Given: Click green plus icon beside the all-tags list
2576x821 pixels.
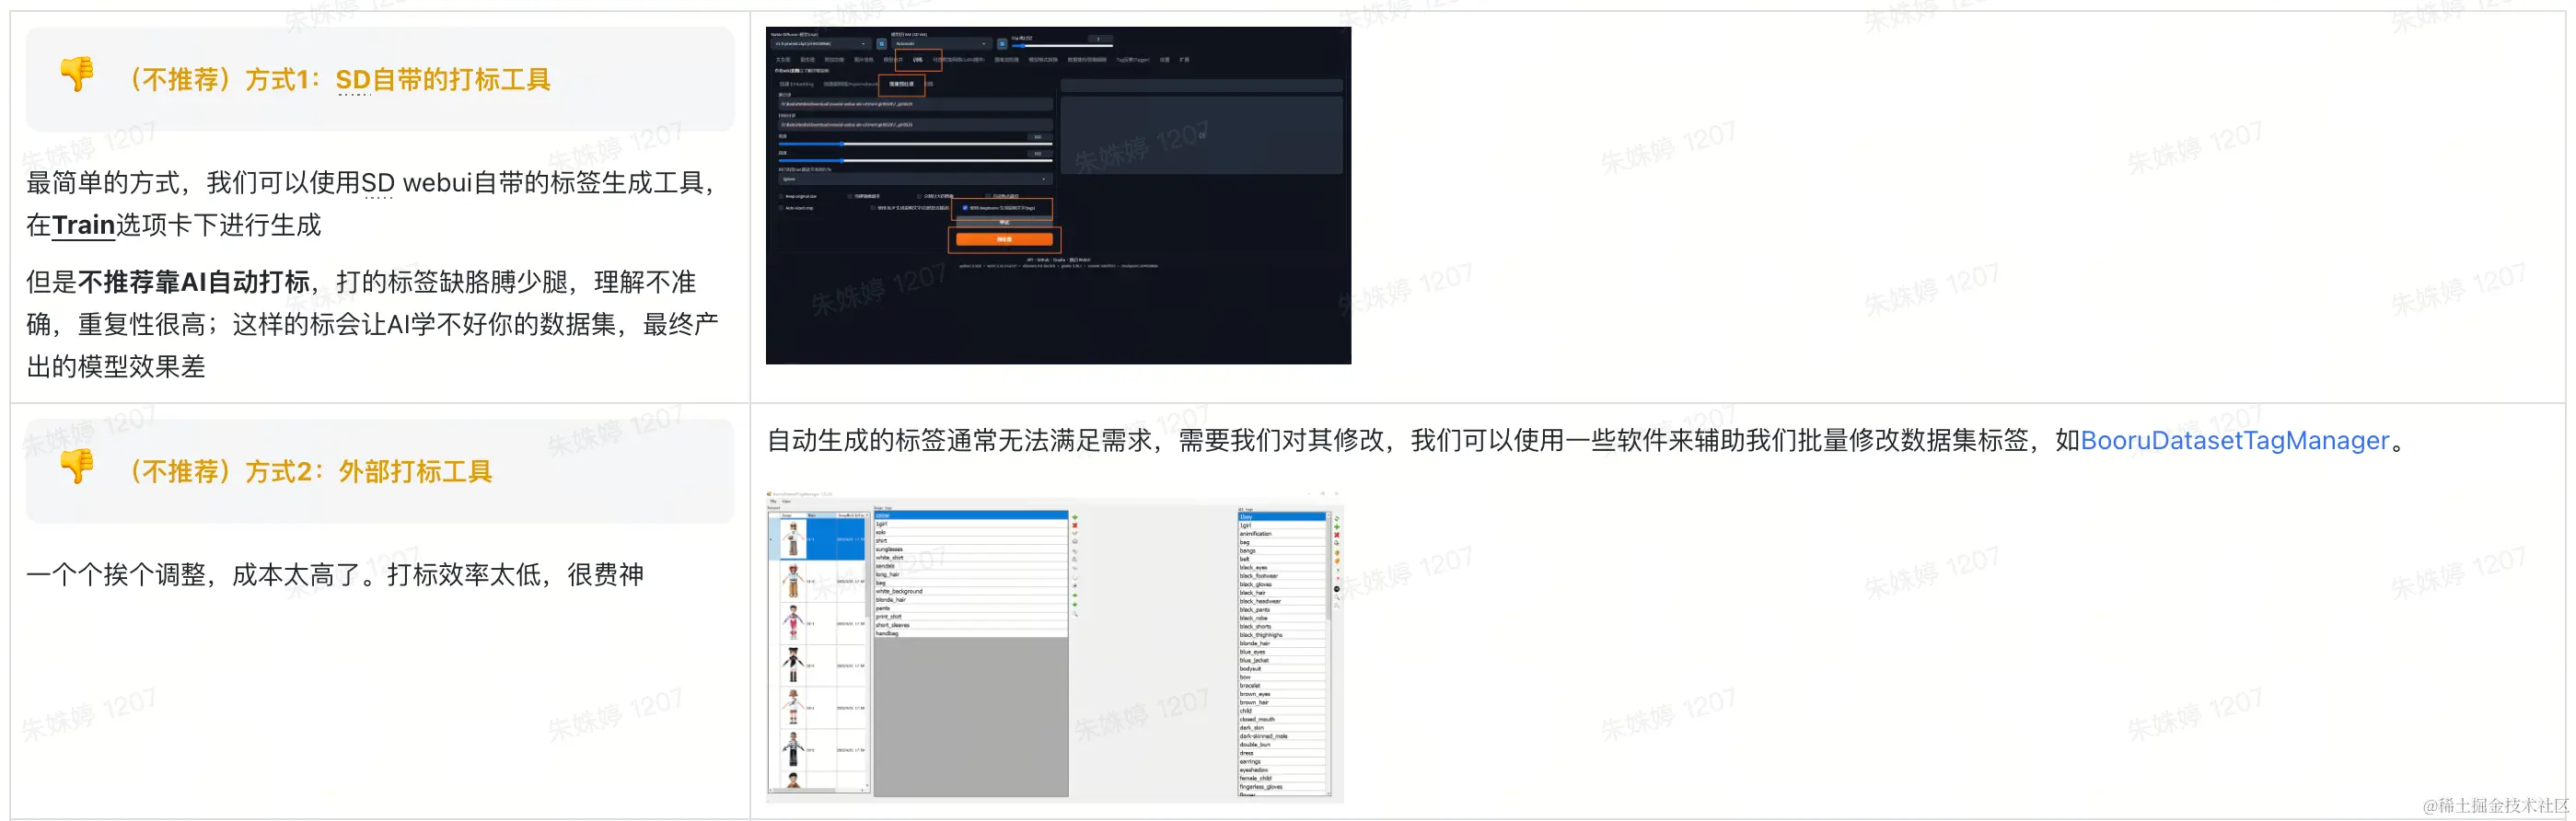Looking at the screenshot, I should (x=1337, y=527).
